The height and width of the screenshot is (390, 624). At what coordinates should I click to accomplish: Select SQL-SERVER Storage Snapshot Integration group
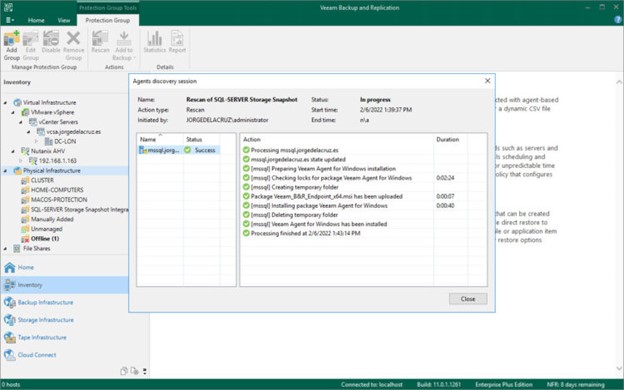80,209
